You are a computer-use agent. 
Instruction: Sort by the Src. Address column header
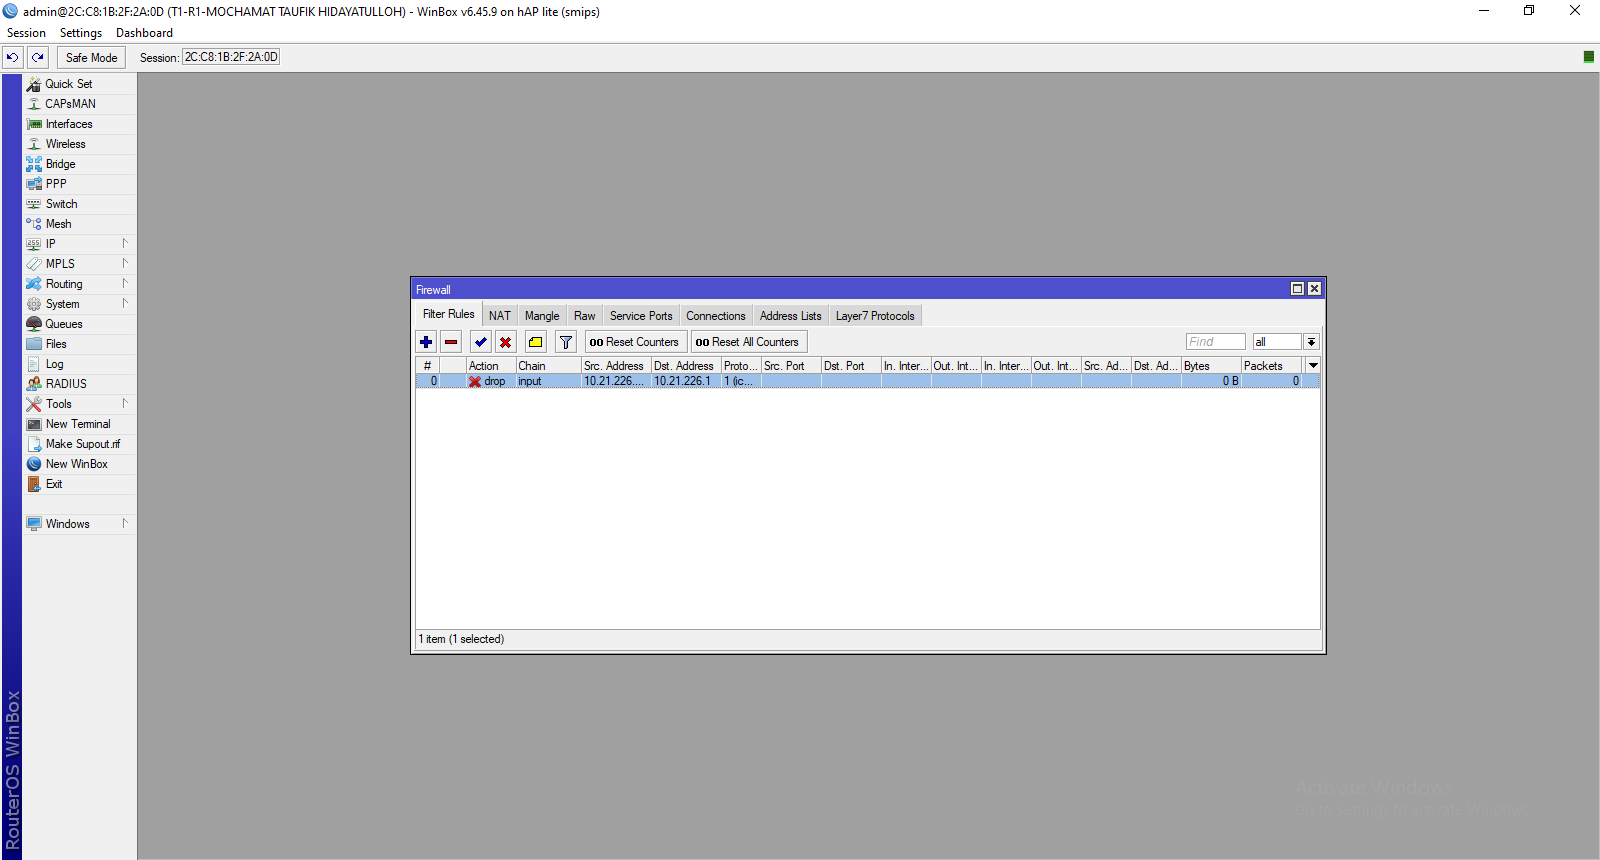click(616, 366)
